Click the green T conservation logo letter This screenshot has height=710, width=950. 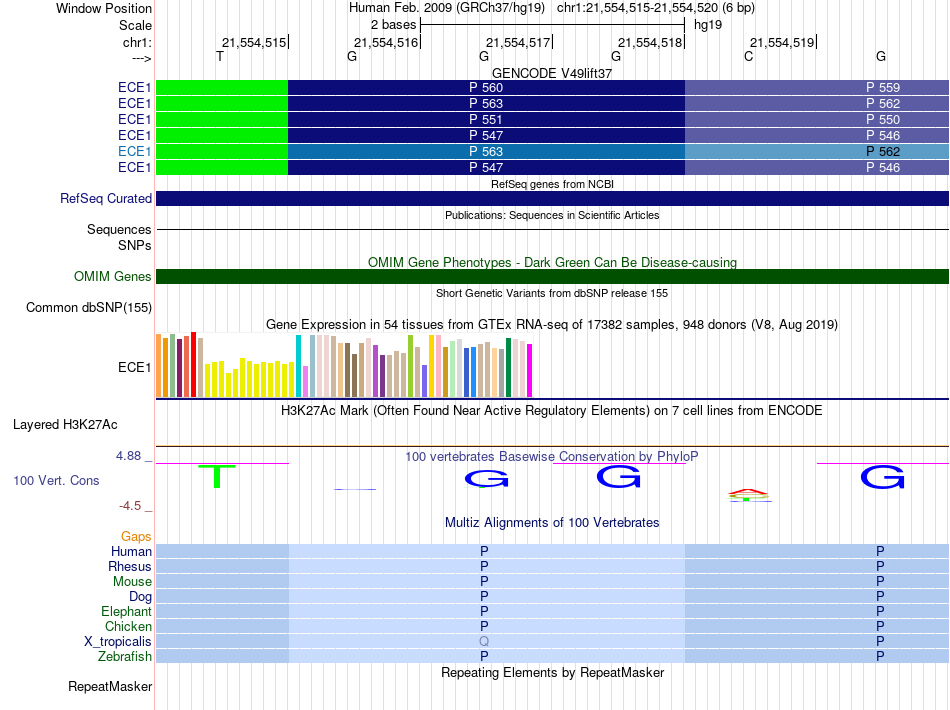click(x=217, y=476)
